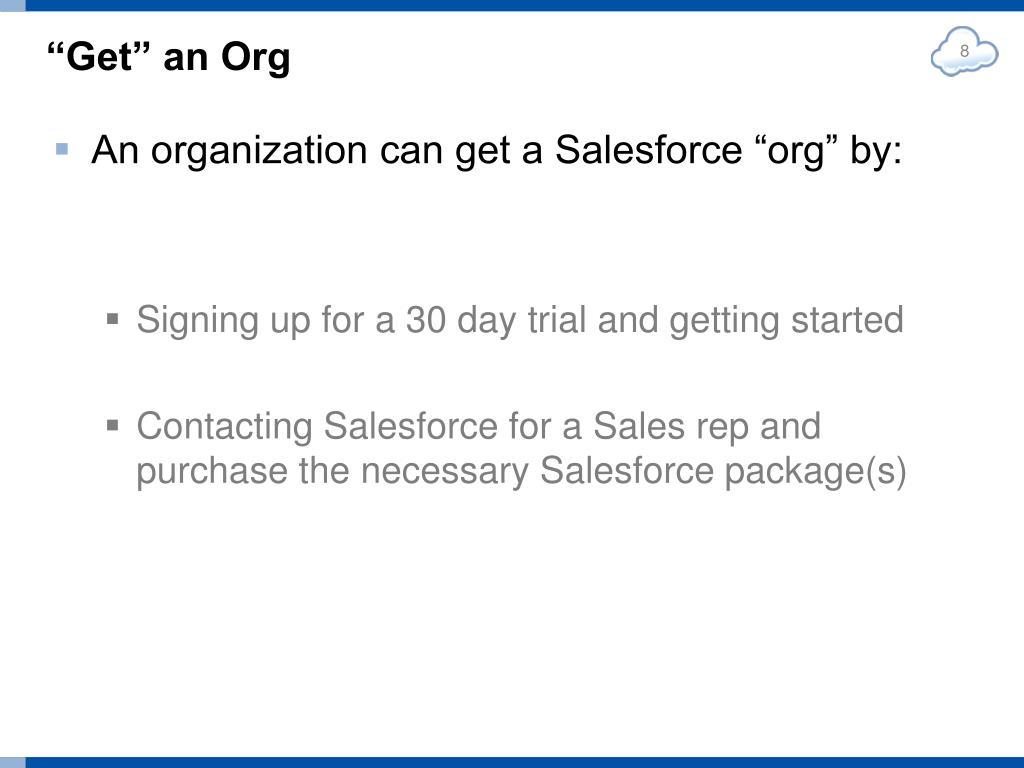Screen dimensions: 1024x768
Task: Click the dark blue bar along the bottom
Action: [524, 763]
